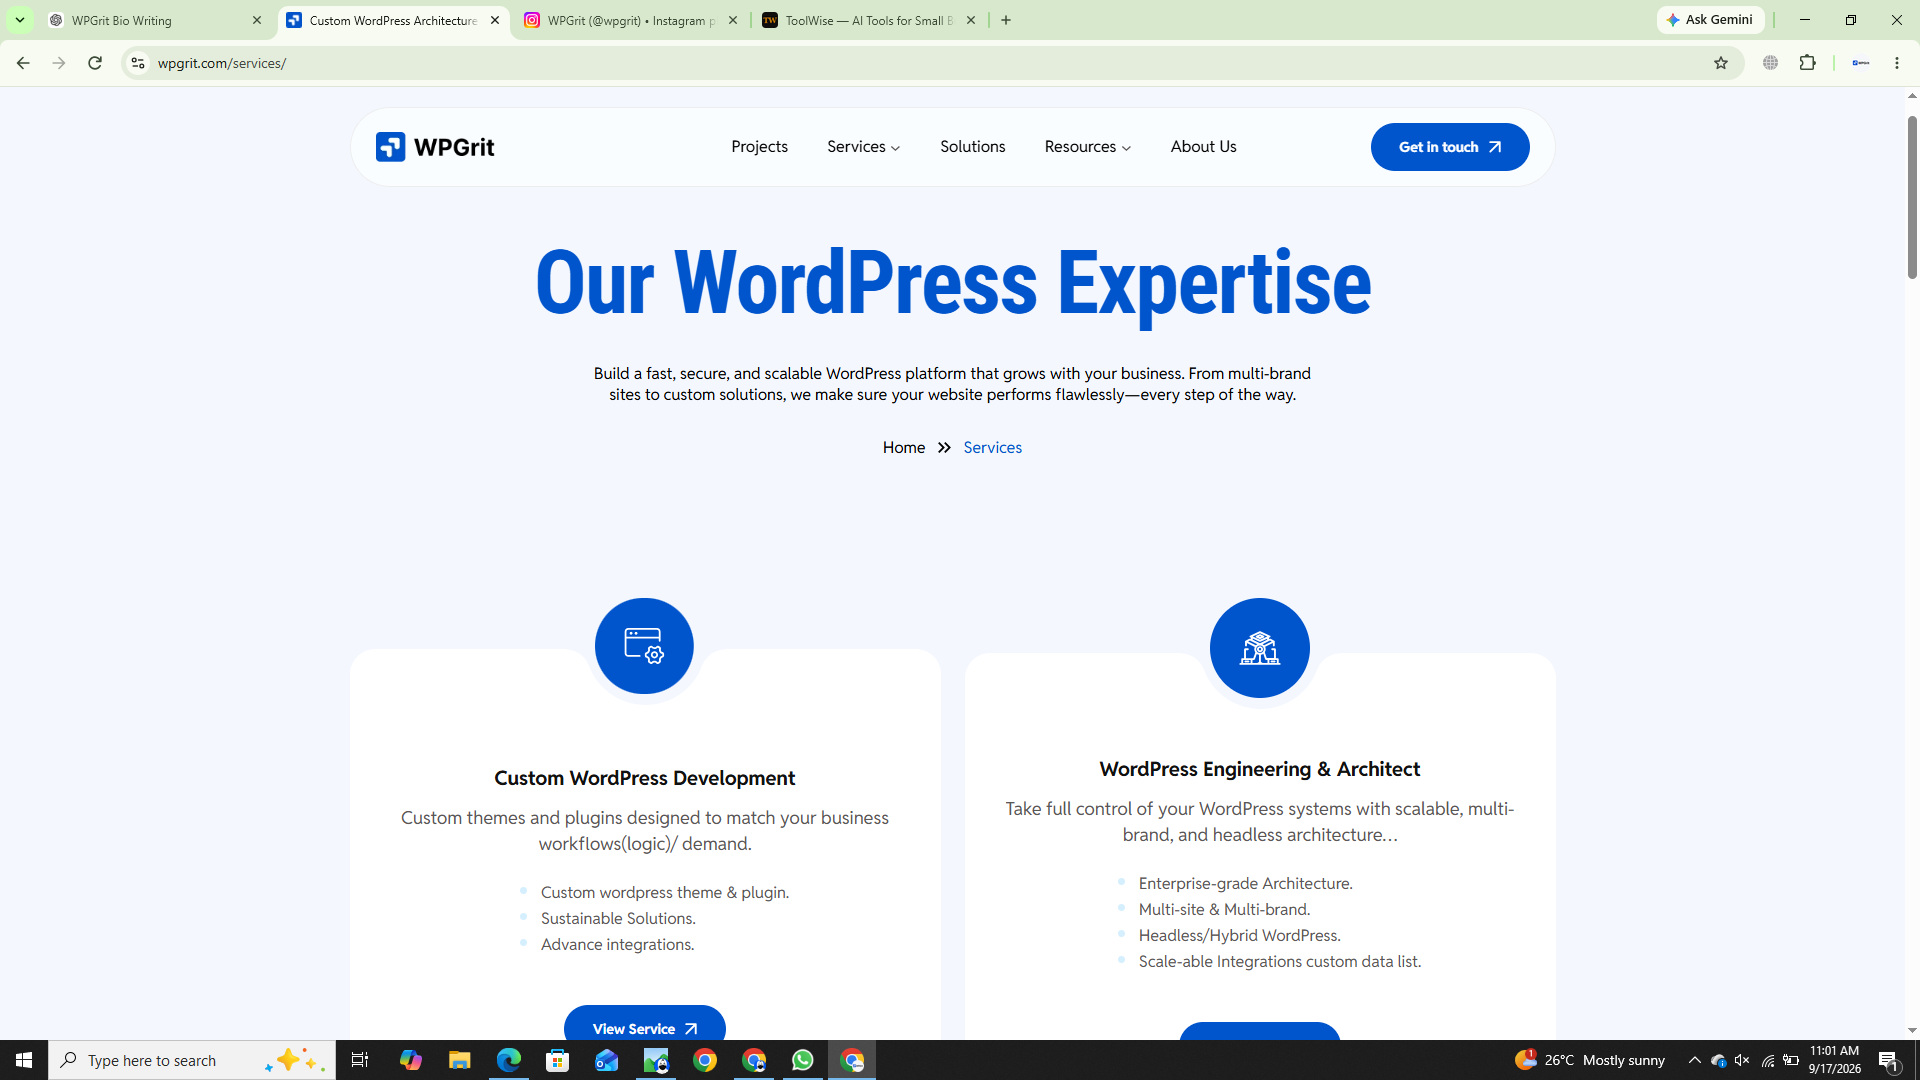The height and width of the screenshot is (1080, 1920).
Task: Click the Custom WordPress Development card icon
Action: click(x=644, y=646)
